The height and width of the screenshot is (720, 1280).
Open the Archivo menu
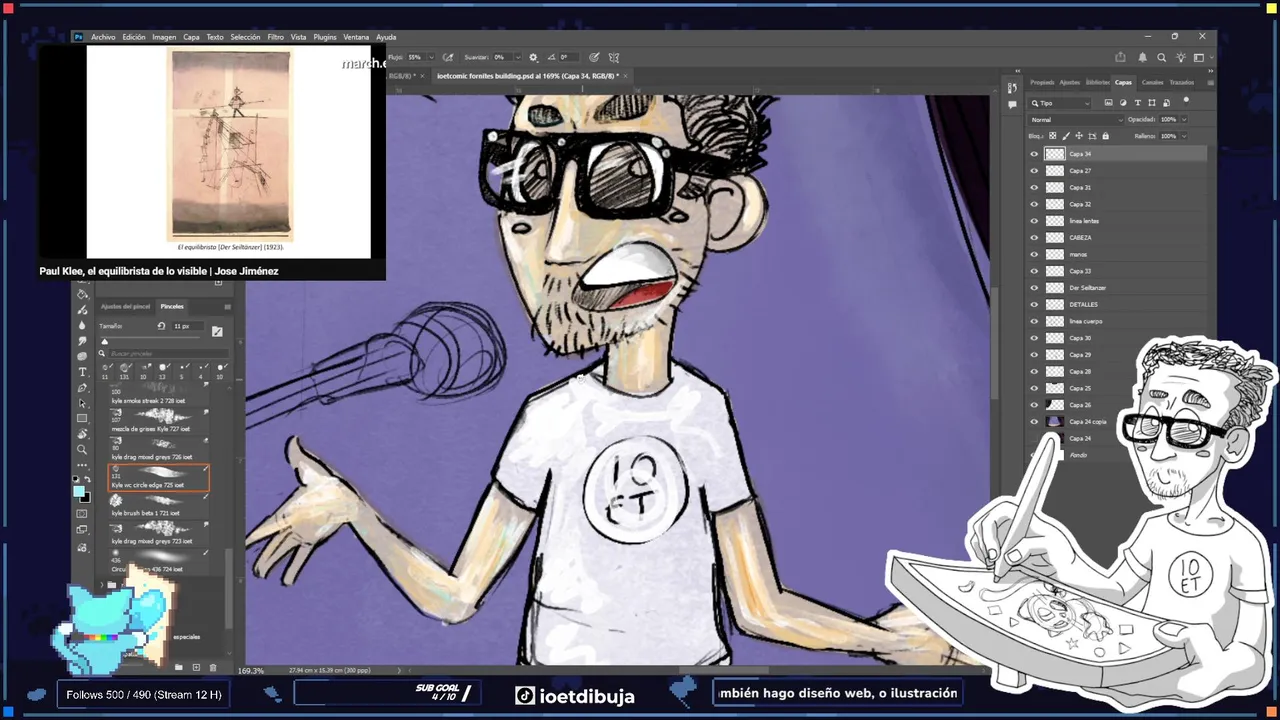click(103, 37)
